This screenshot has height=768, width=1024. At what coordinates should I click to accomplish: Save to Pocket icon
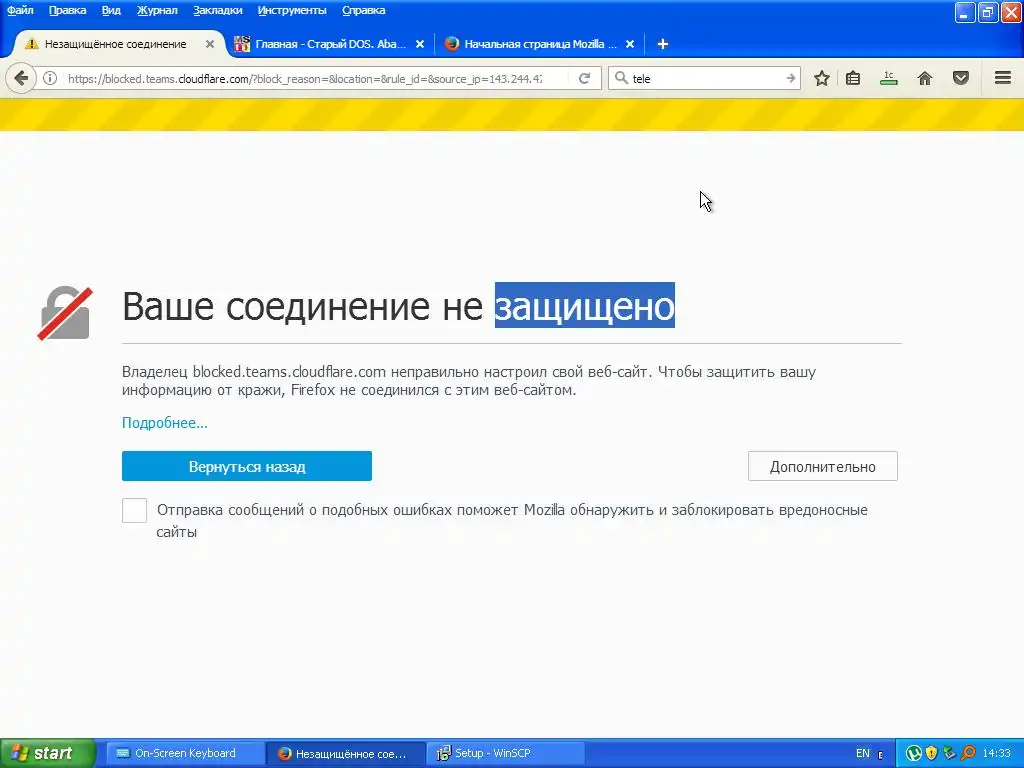(961, 78)
